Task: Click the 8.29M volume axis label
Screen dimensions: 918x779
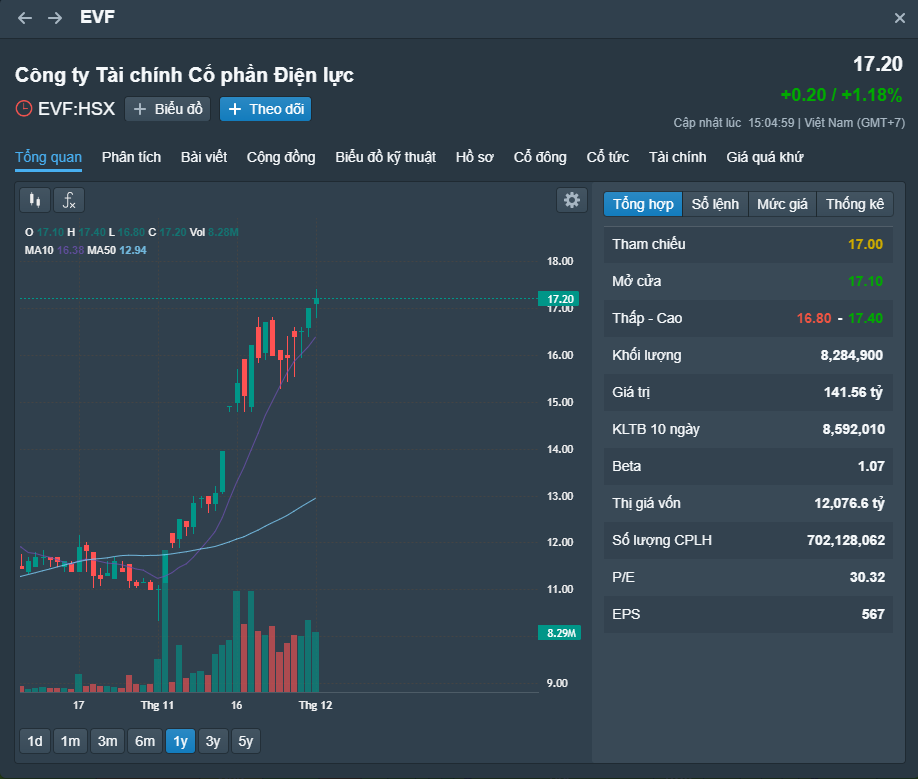Action: click(560, 633)
